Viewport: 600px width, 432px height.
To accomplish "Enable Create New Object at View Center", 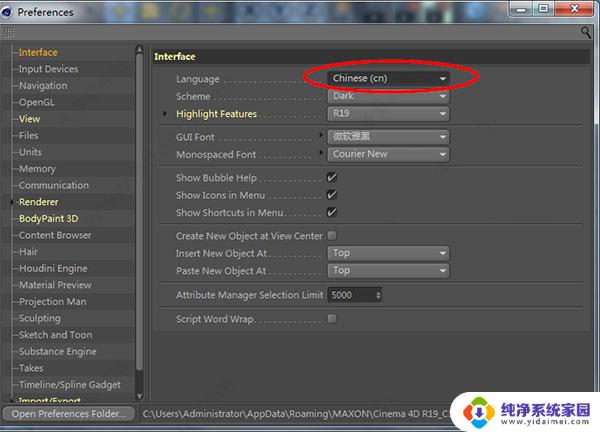I will pyautogui.click(x=332, y=236).
